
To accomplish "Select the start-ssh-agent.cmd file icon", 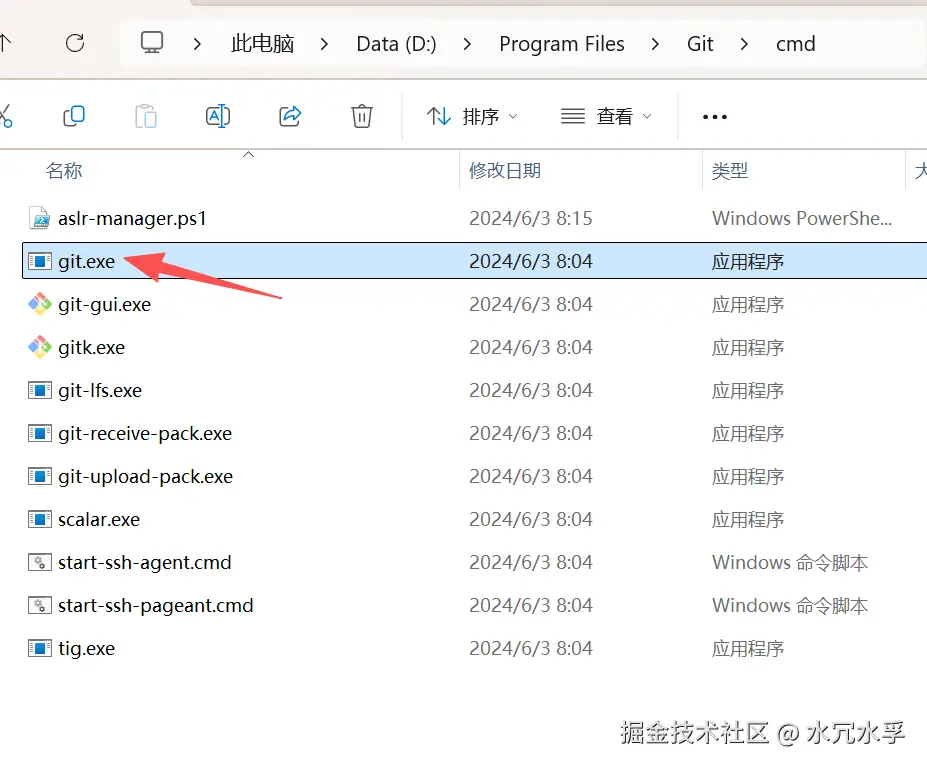I will (x=40, y=562).
